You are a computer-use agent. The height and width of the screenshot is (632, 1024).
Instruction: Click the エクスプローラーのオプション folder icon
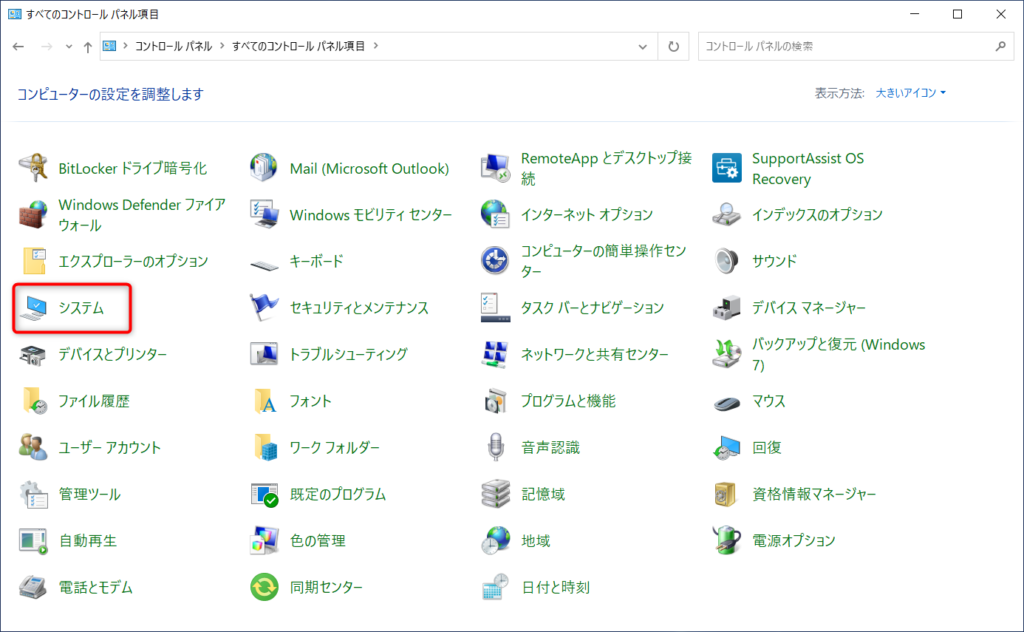33,261
